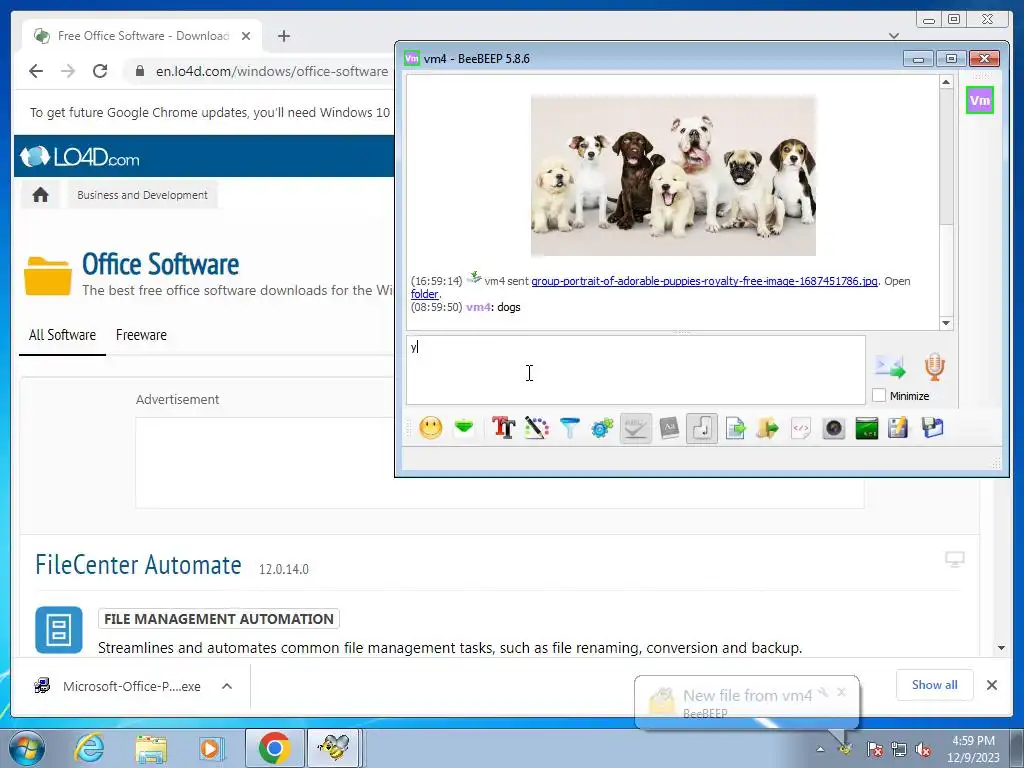Click Chrome's forward arrow
This screenshot has height=768, width=1024.
point(68,71)
